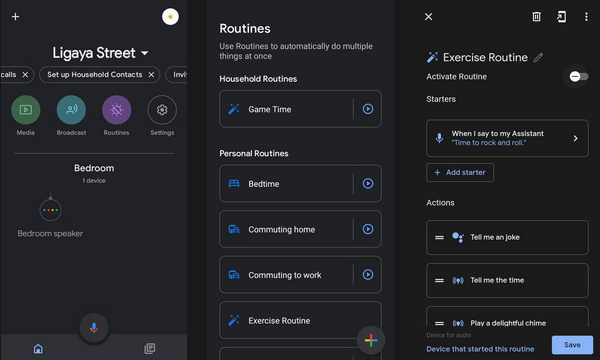This screenshot has width=600, height=360.
Task: Click the microphone icon in voice starter
Action: [440, 138]
